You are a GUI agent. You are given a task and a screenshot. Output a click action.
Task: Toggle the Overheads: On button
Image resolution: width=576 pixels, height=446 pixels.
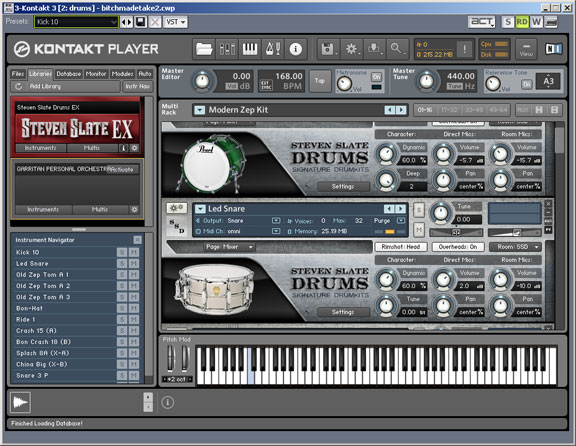pyautogui.click(x=458, y=247)
